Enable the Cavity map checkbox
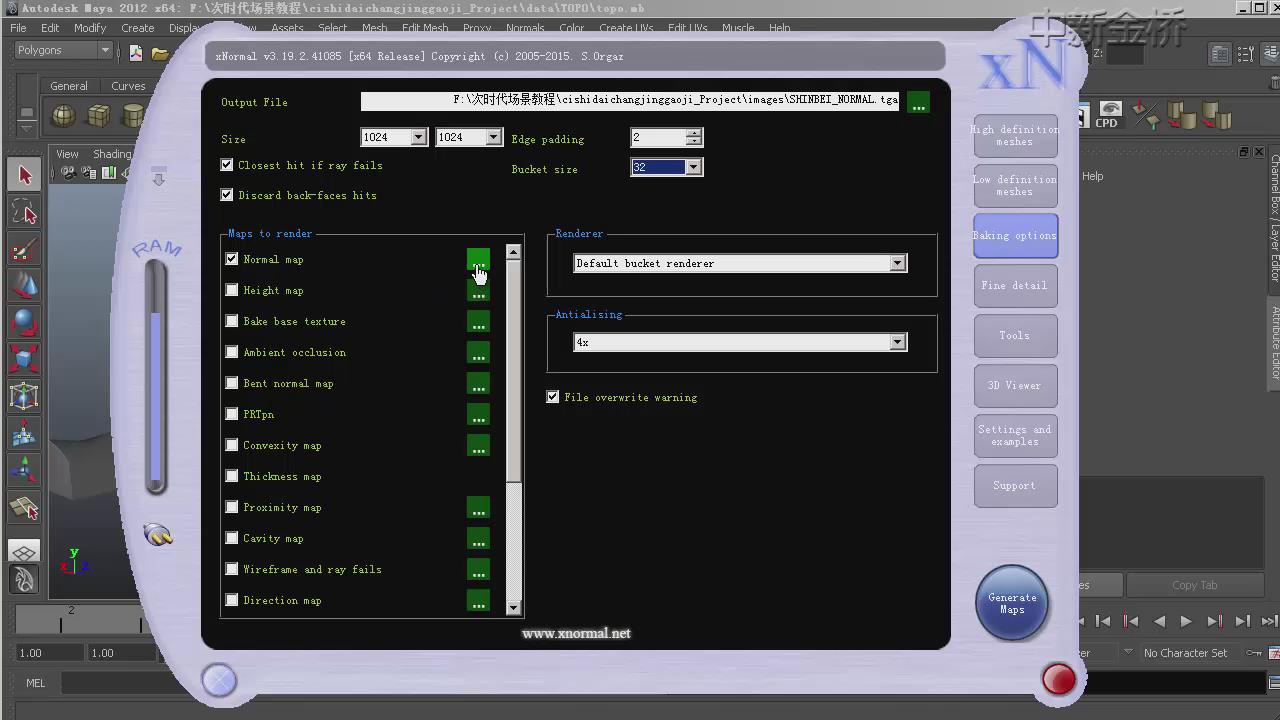The image size is (1280, 720). click(232, 538)
